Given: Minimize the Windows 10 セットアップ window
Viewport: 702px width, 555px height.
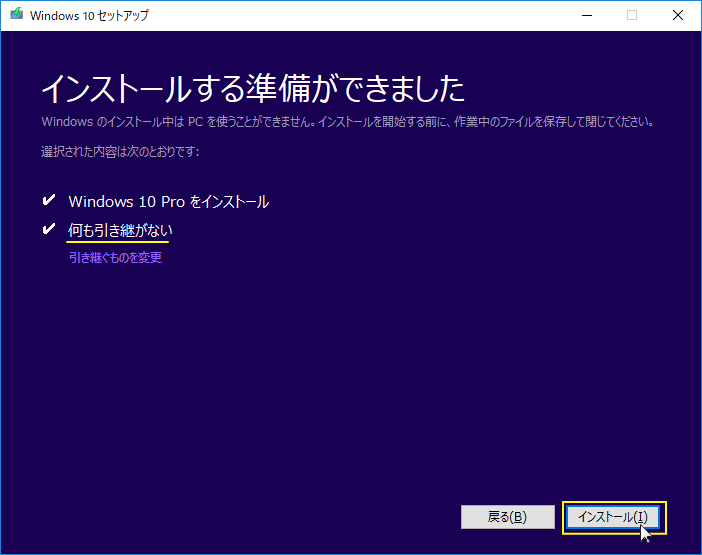Looking at the screenshot, I should pos(587,15).
